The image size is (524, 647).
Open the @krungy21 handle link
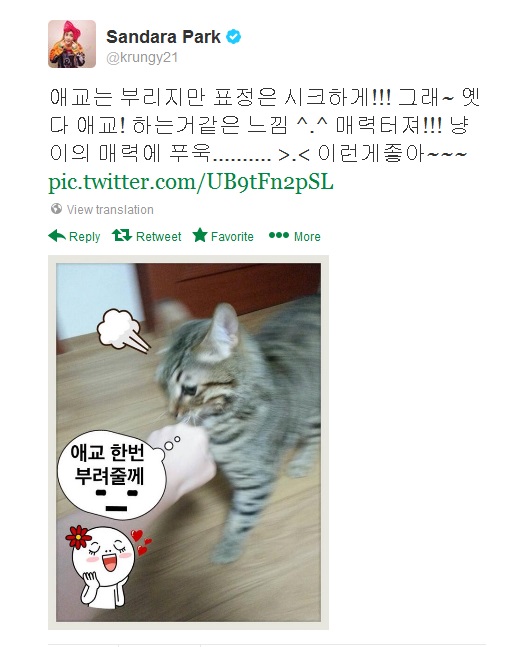click(x=142, y=58)
